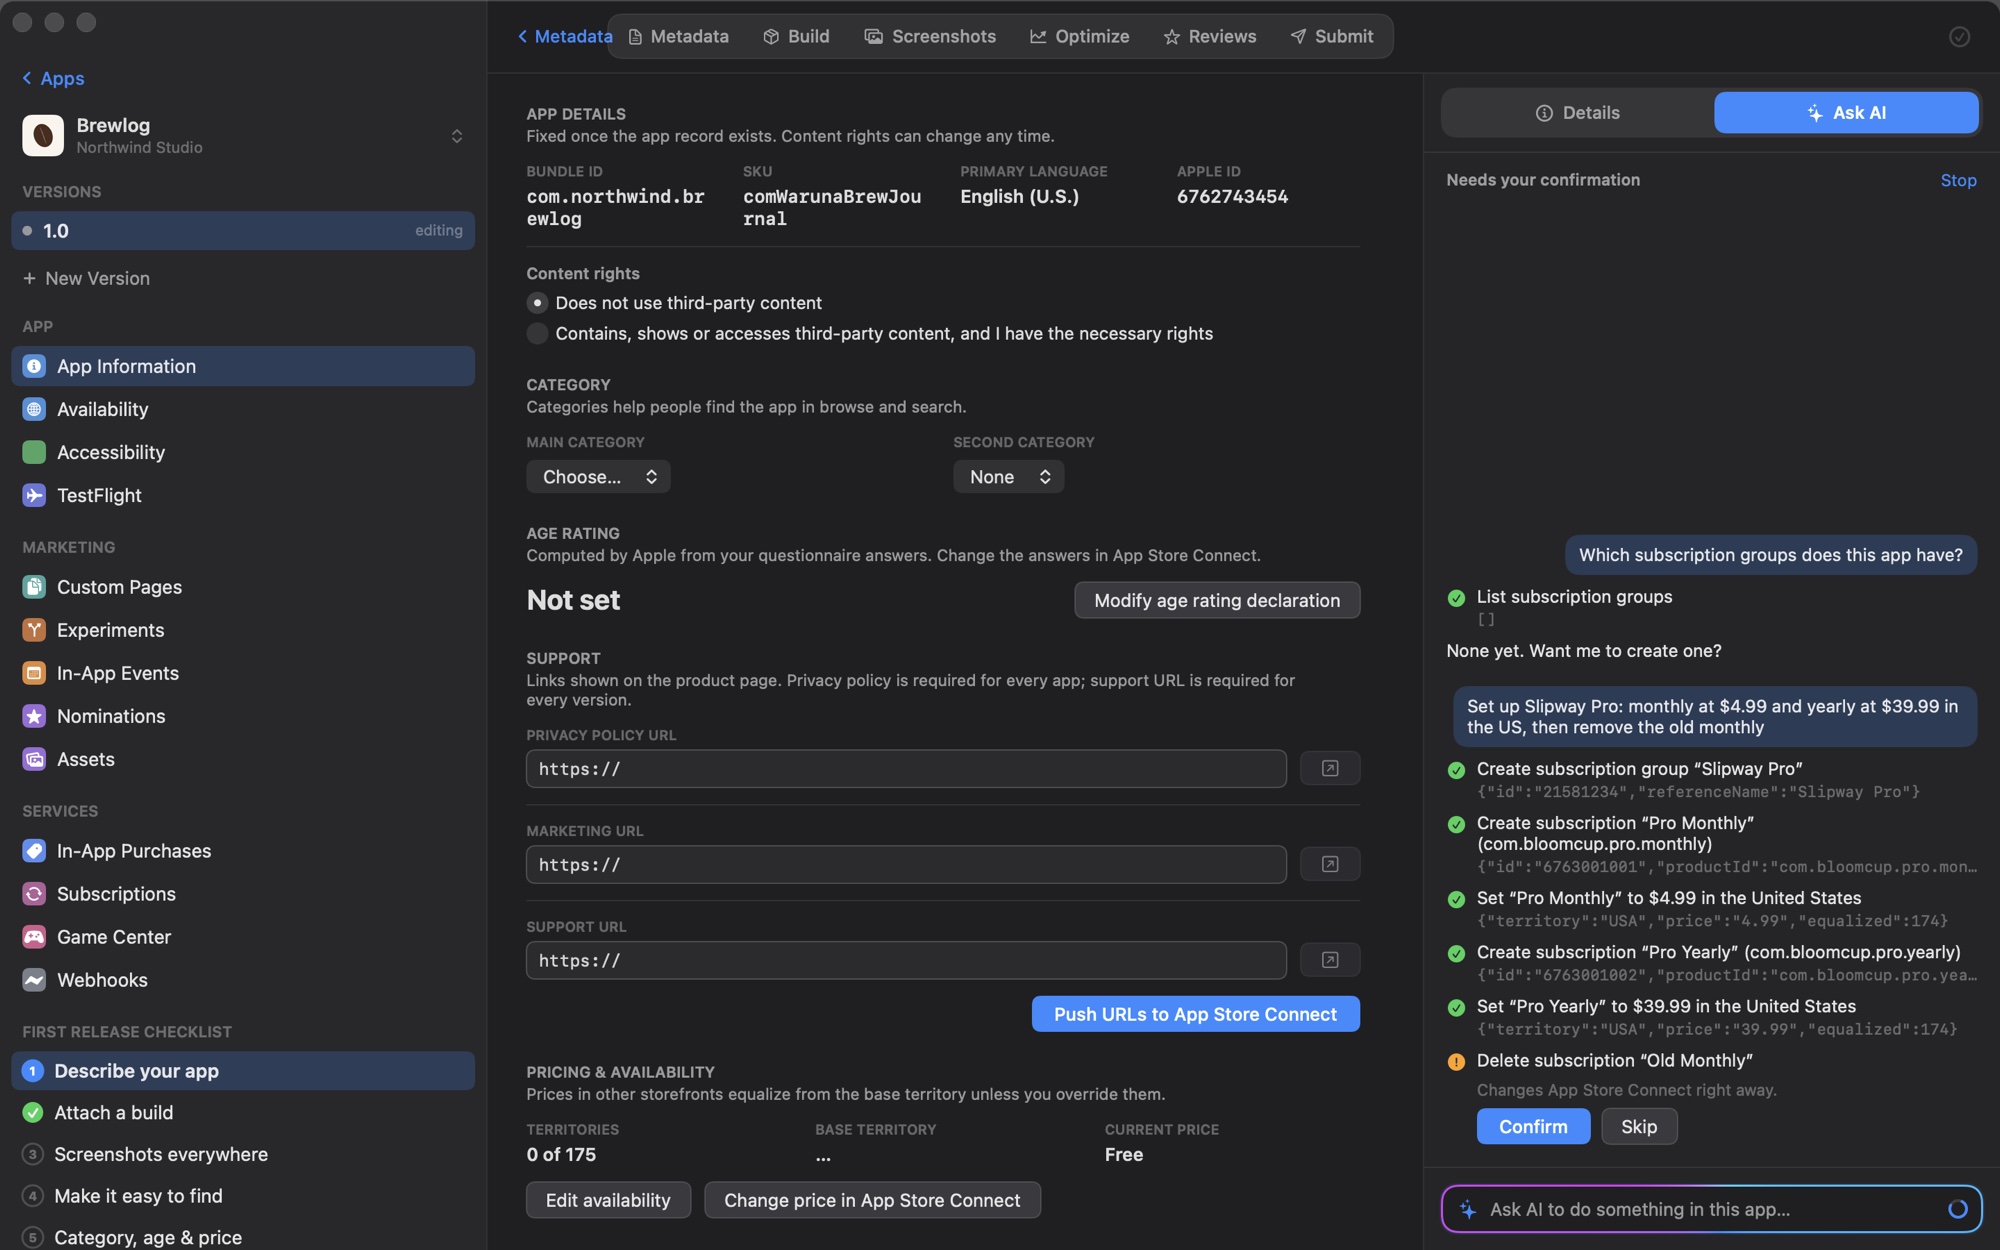Screen dimensions: 2000x1250
Task: Click the Custom Pages icon
Action: click(x=34, y=587)
